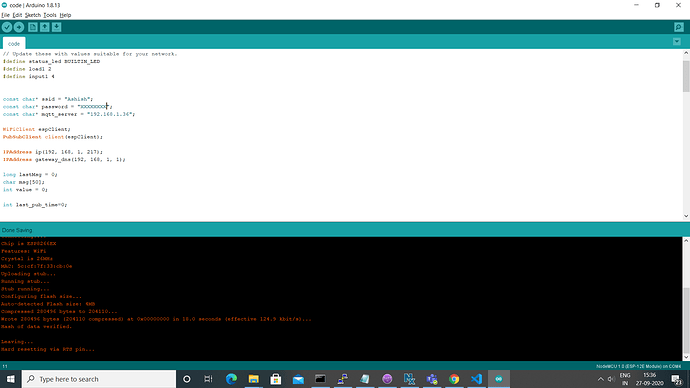The width and height of the screenshot is (690, 388).
Task: Click the Type here to search box
Action: pos(99,379)
